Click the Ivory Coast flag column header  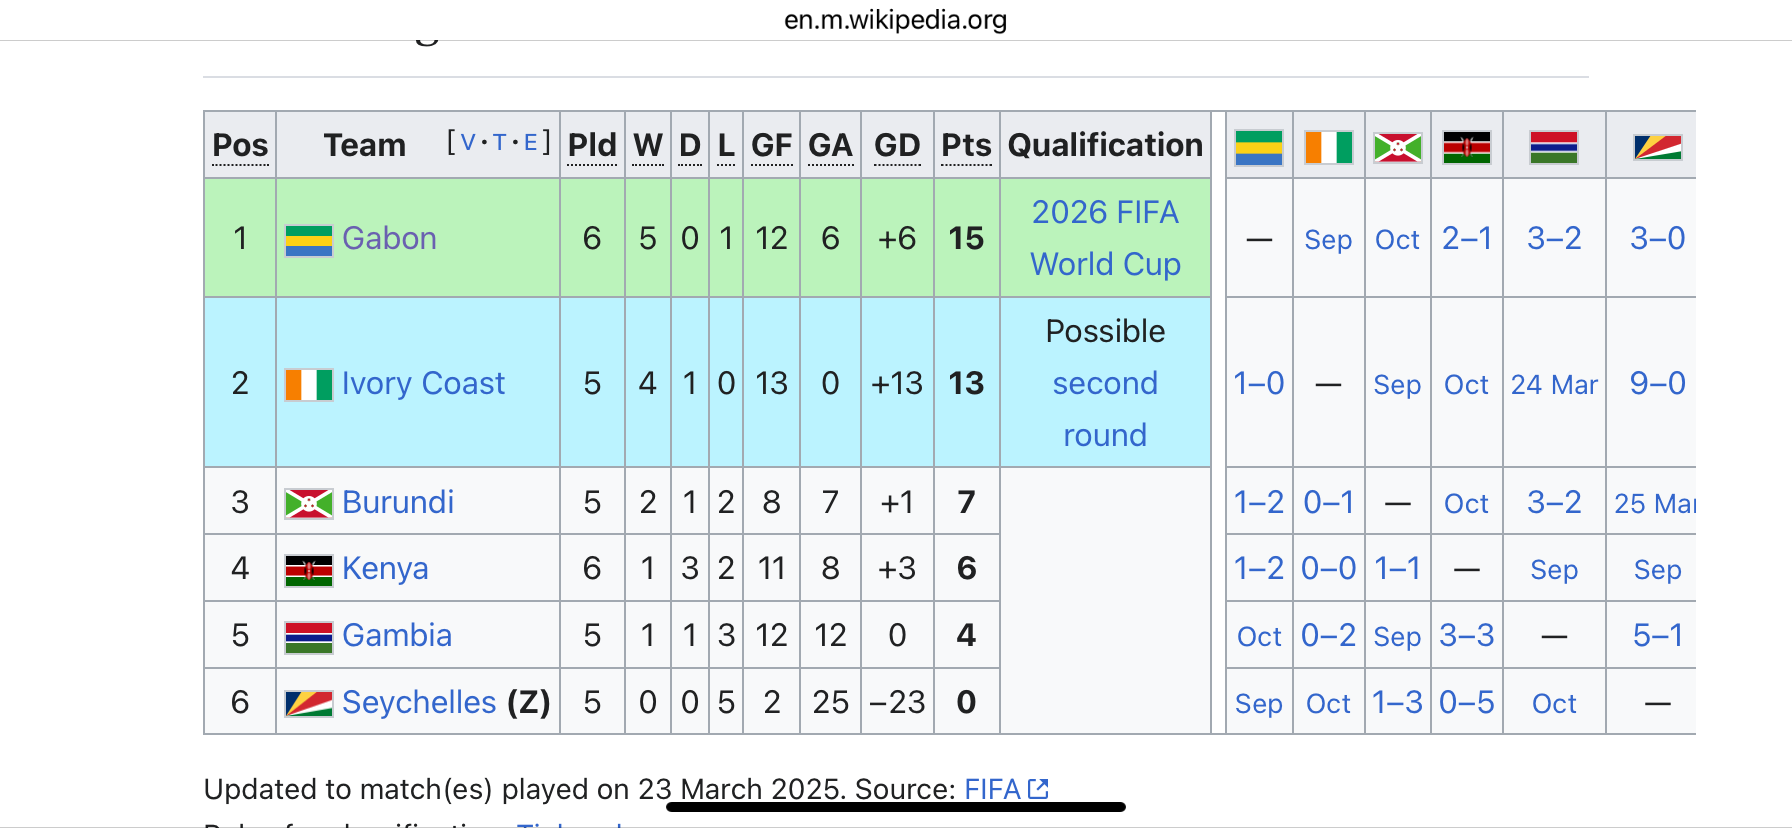pyautogui.click(x=1328, y=147)
